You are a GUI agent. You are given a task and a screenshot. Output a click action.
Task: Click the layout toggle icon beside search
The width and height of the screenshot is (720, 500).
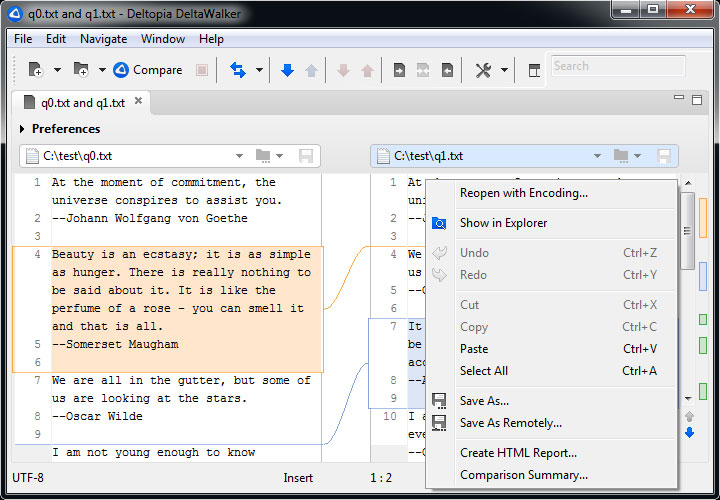coord(534,70)
